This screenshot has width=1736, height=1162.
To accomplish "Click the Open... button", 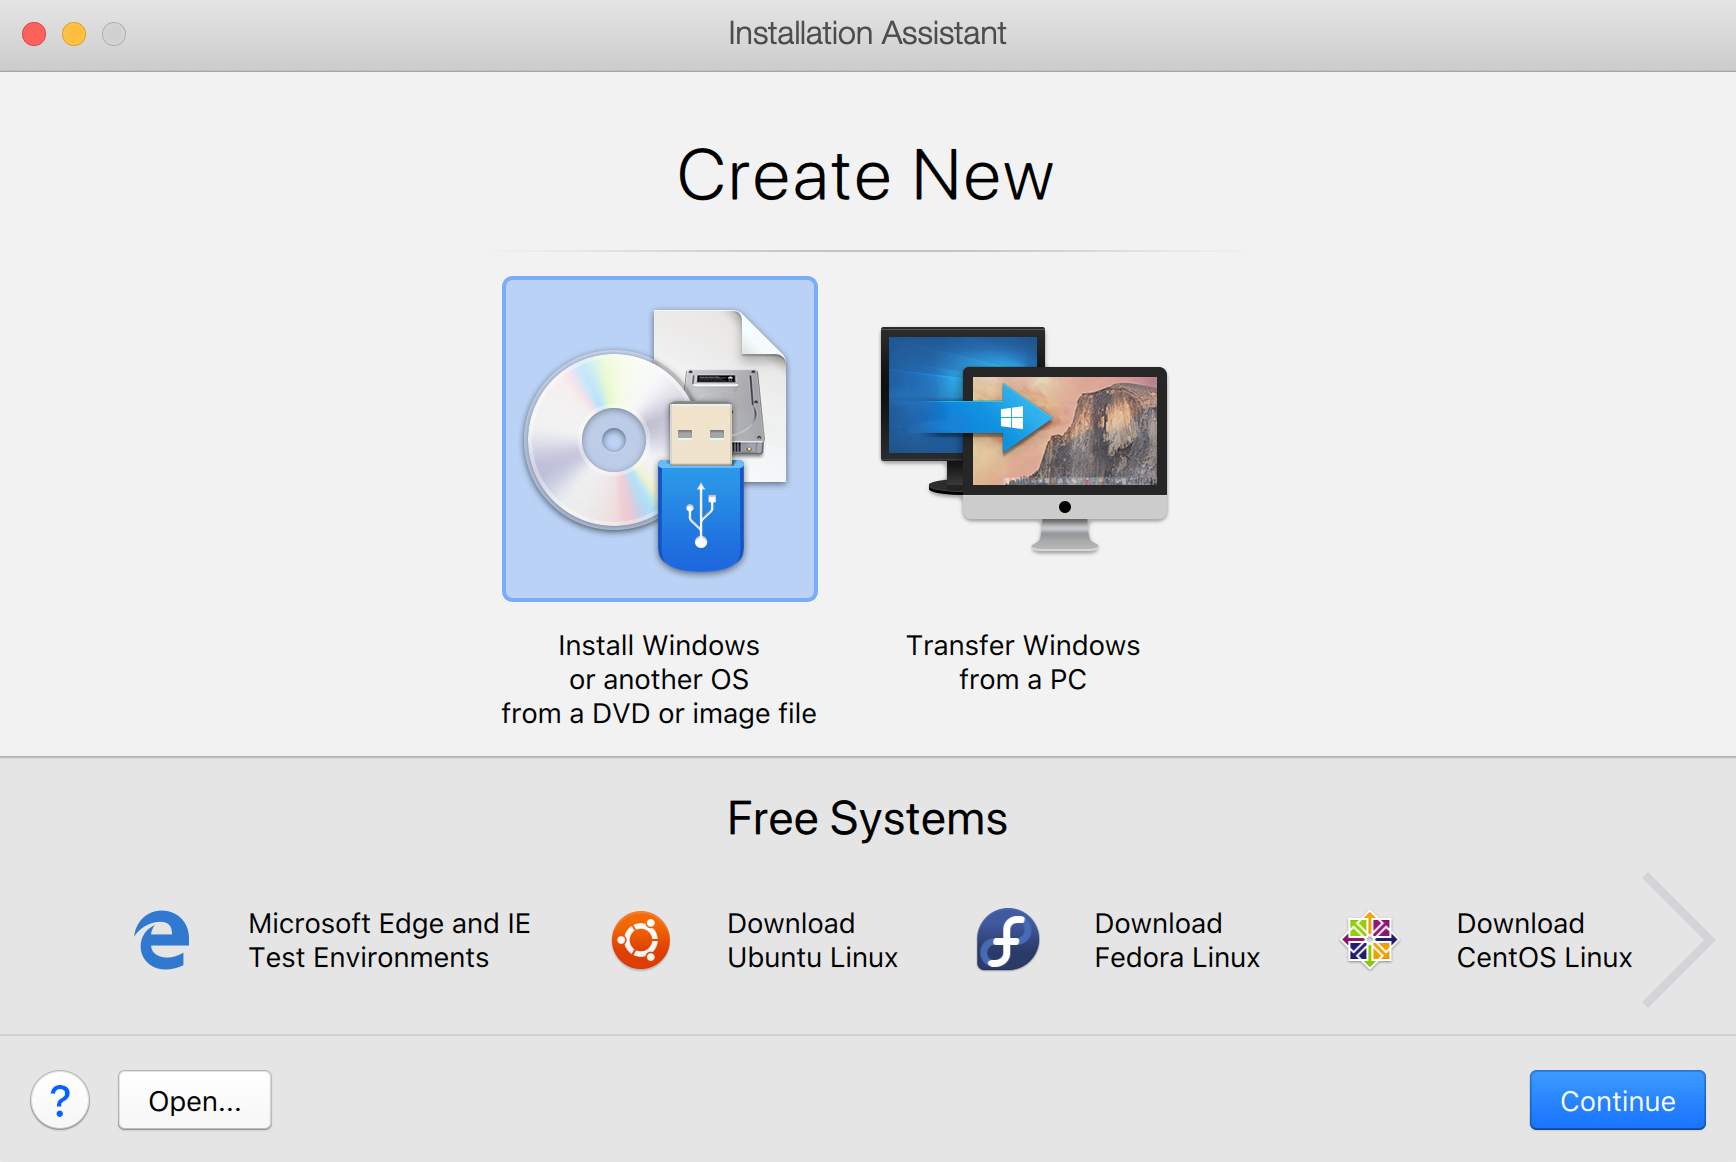I will (195, 1100).
